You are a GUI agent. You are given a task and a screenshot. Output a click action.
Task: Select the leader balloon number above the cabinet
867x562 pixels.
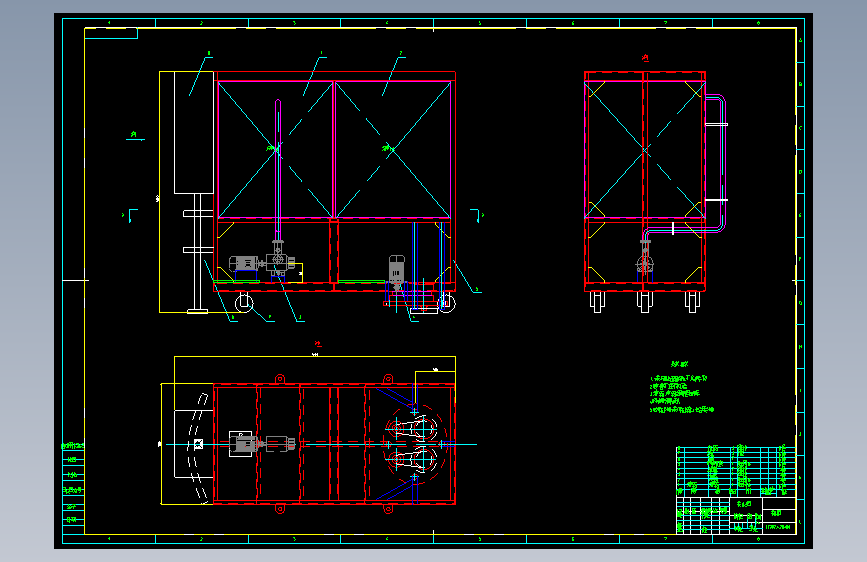209,54
